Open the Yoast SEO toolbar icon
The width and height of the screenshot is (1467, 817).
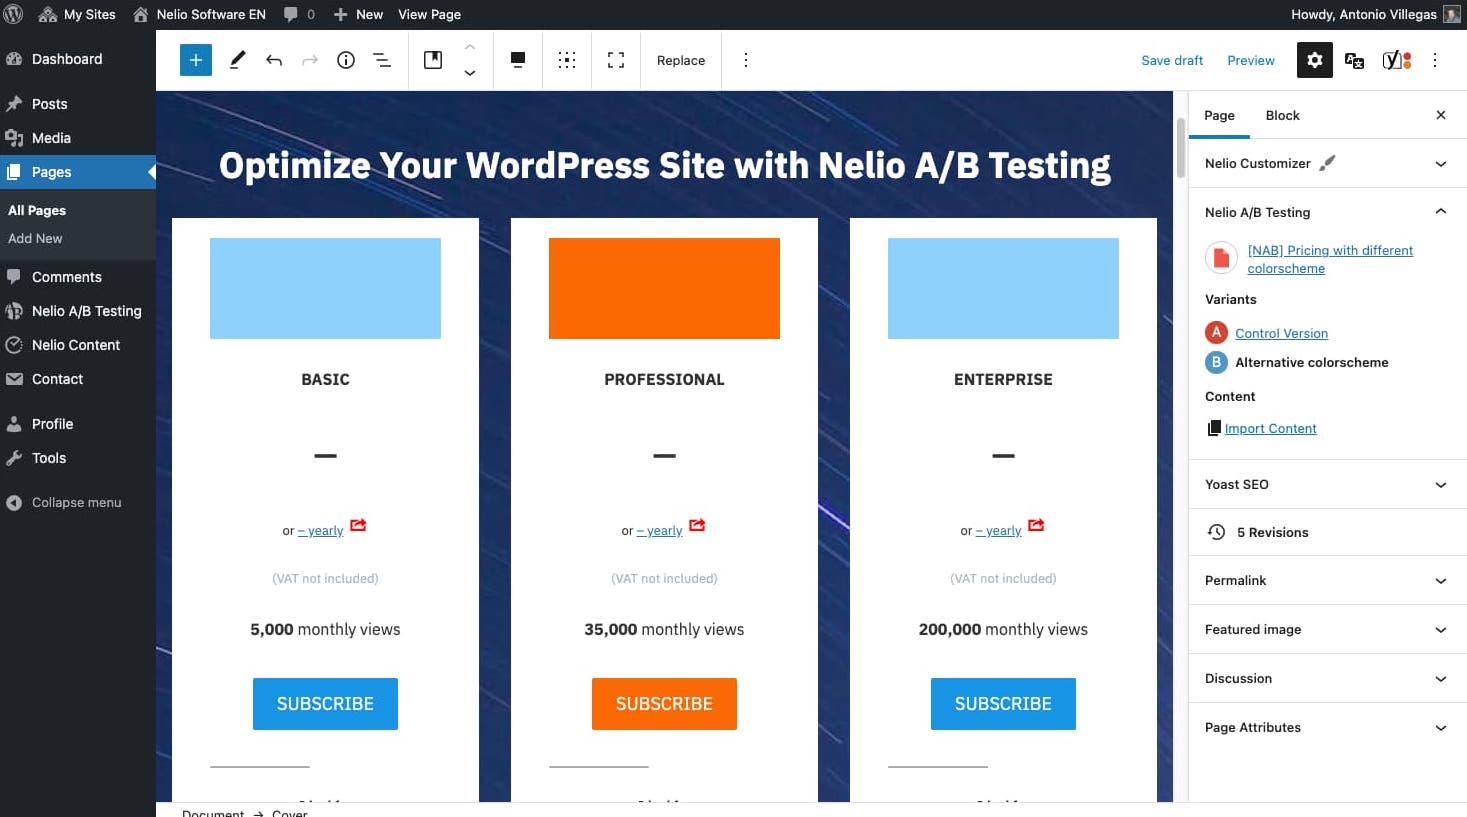[1397, 60]
